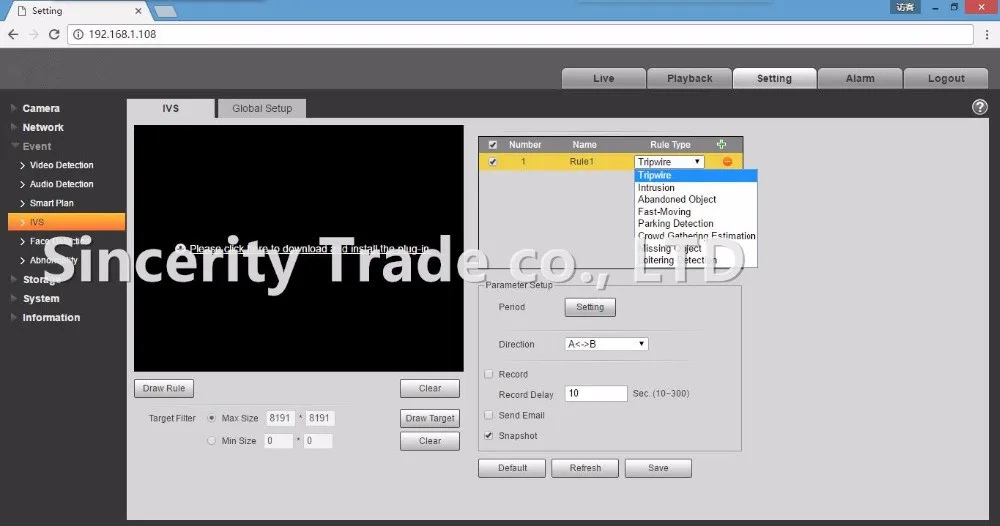Choose Crowd Gathering Estimation rule type
The height and width of the screenshot is (526, 1000).
click(x=696, y=236)
